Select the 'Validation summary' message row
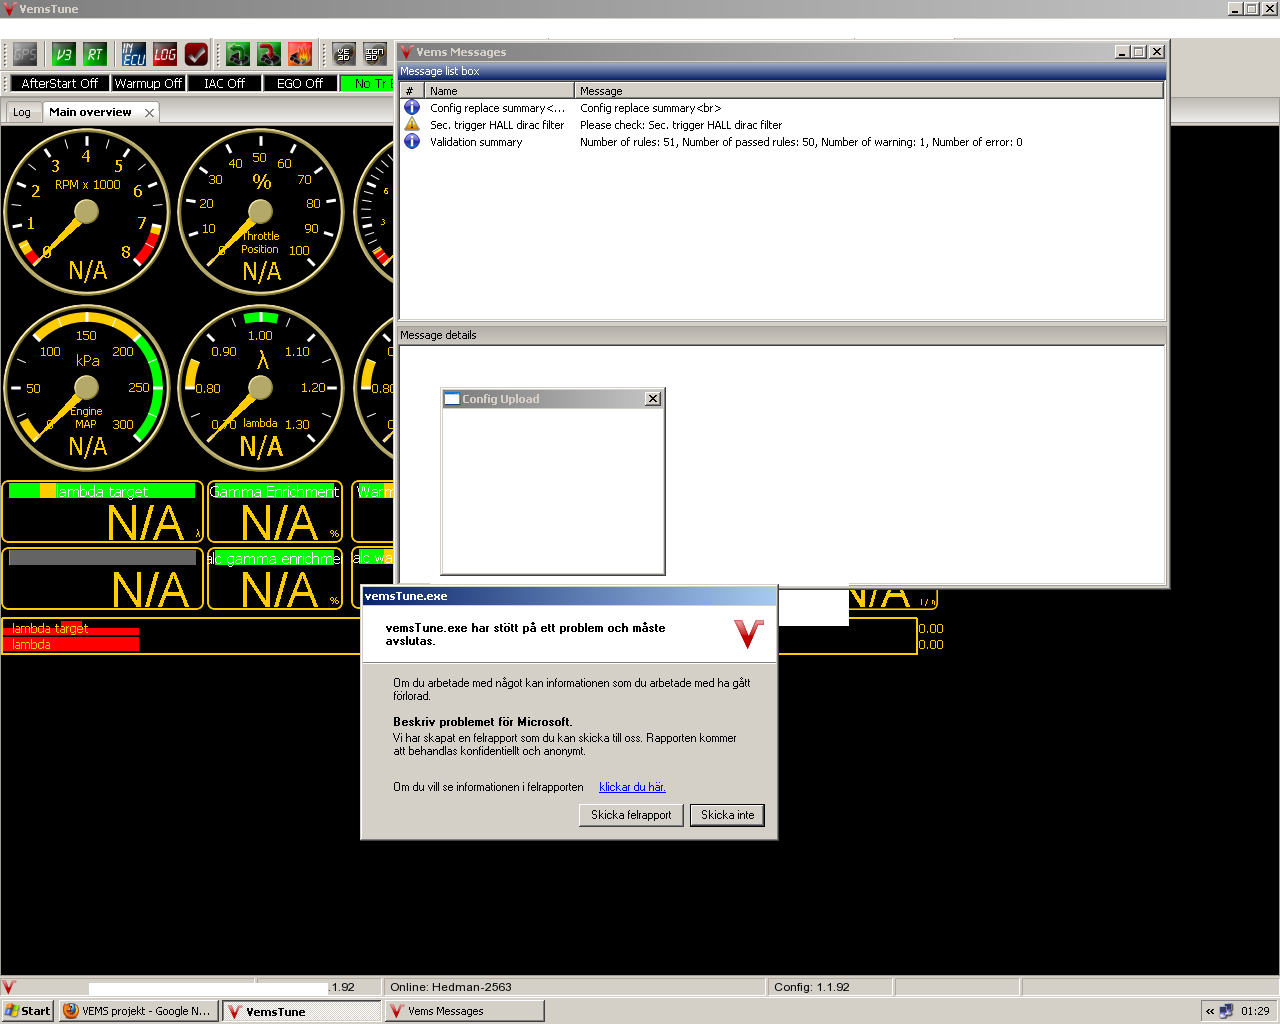Image resolution: width=1280 pixels, height=1024 pixels. click(782, 141)
